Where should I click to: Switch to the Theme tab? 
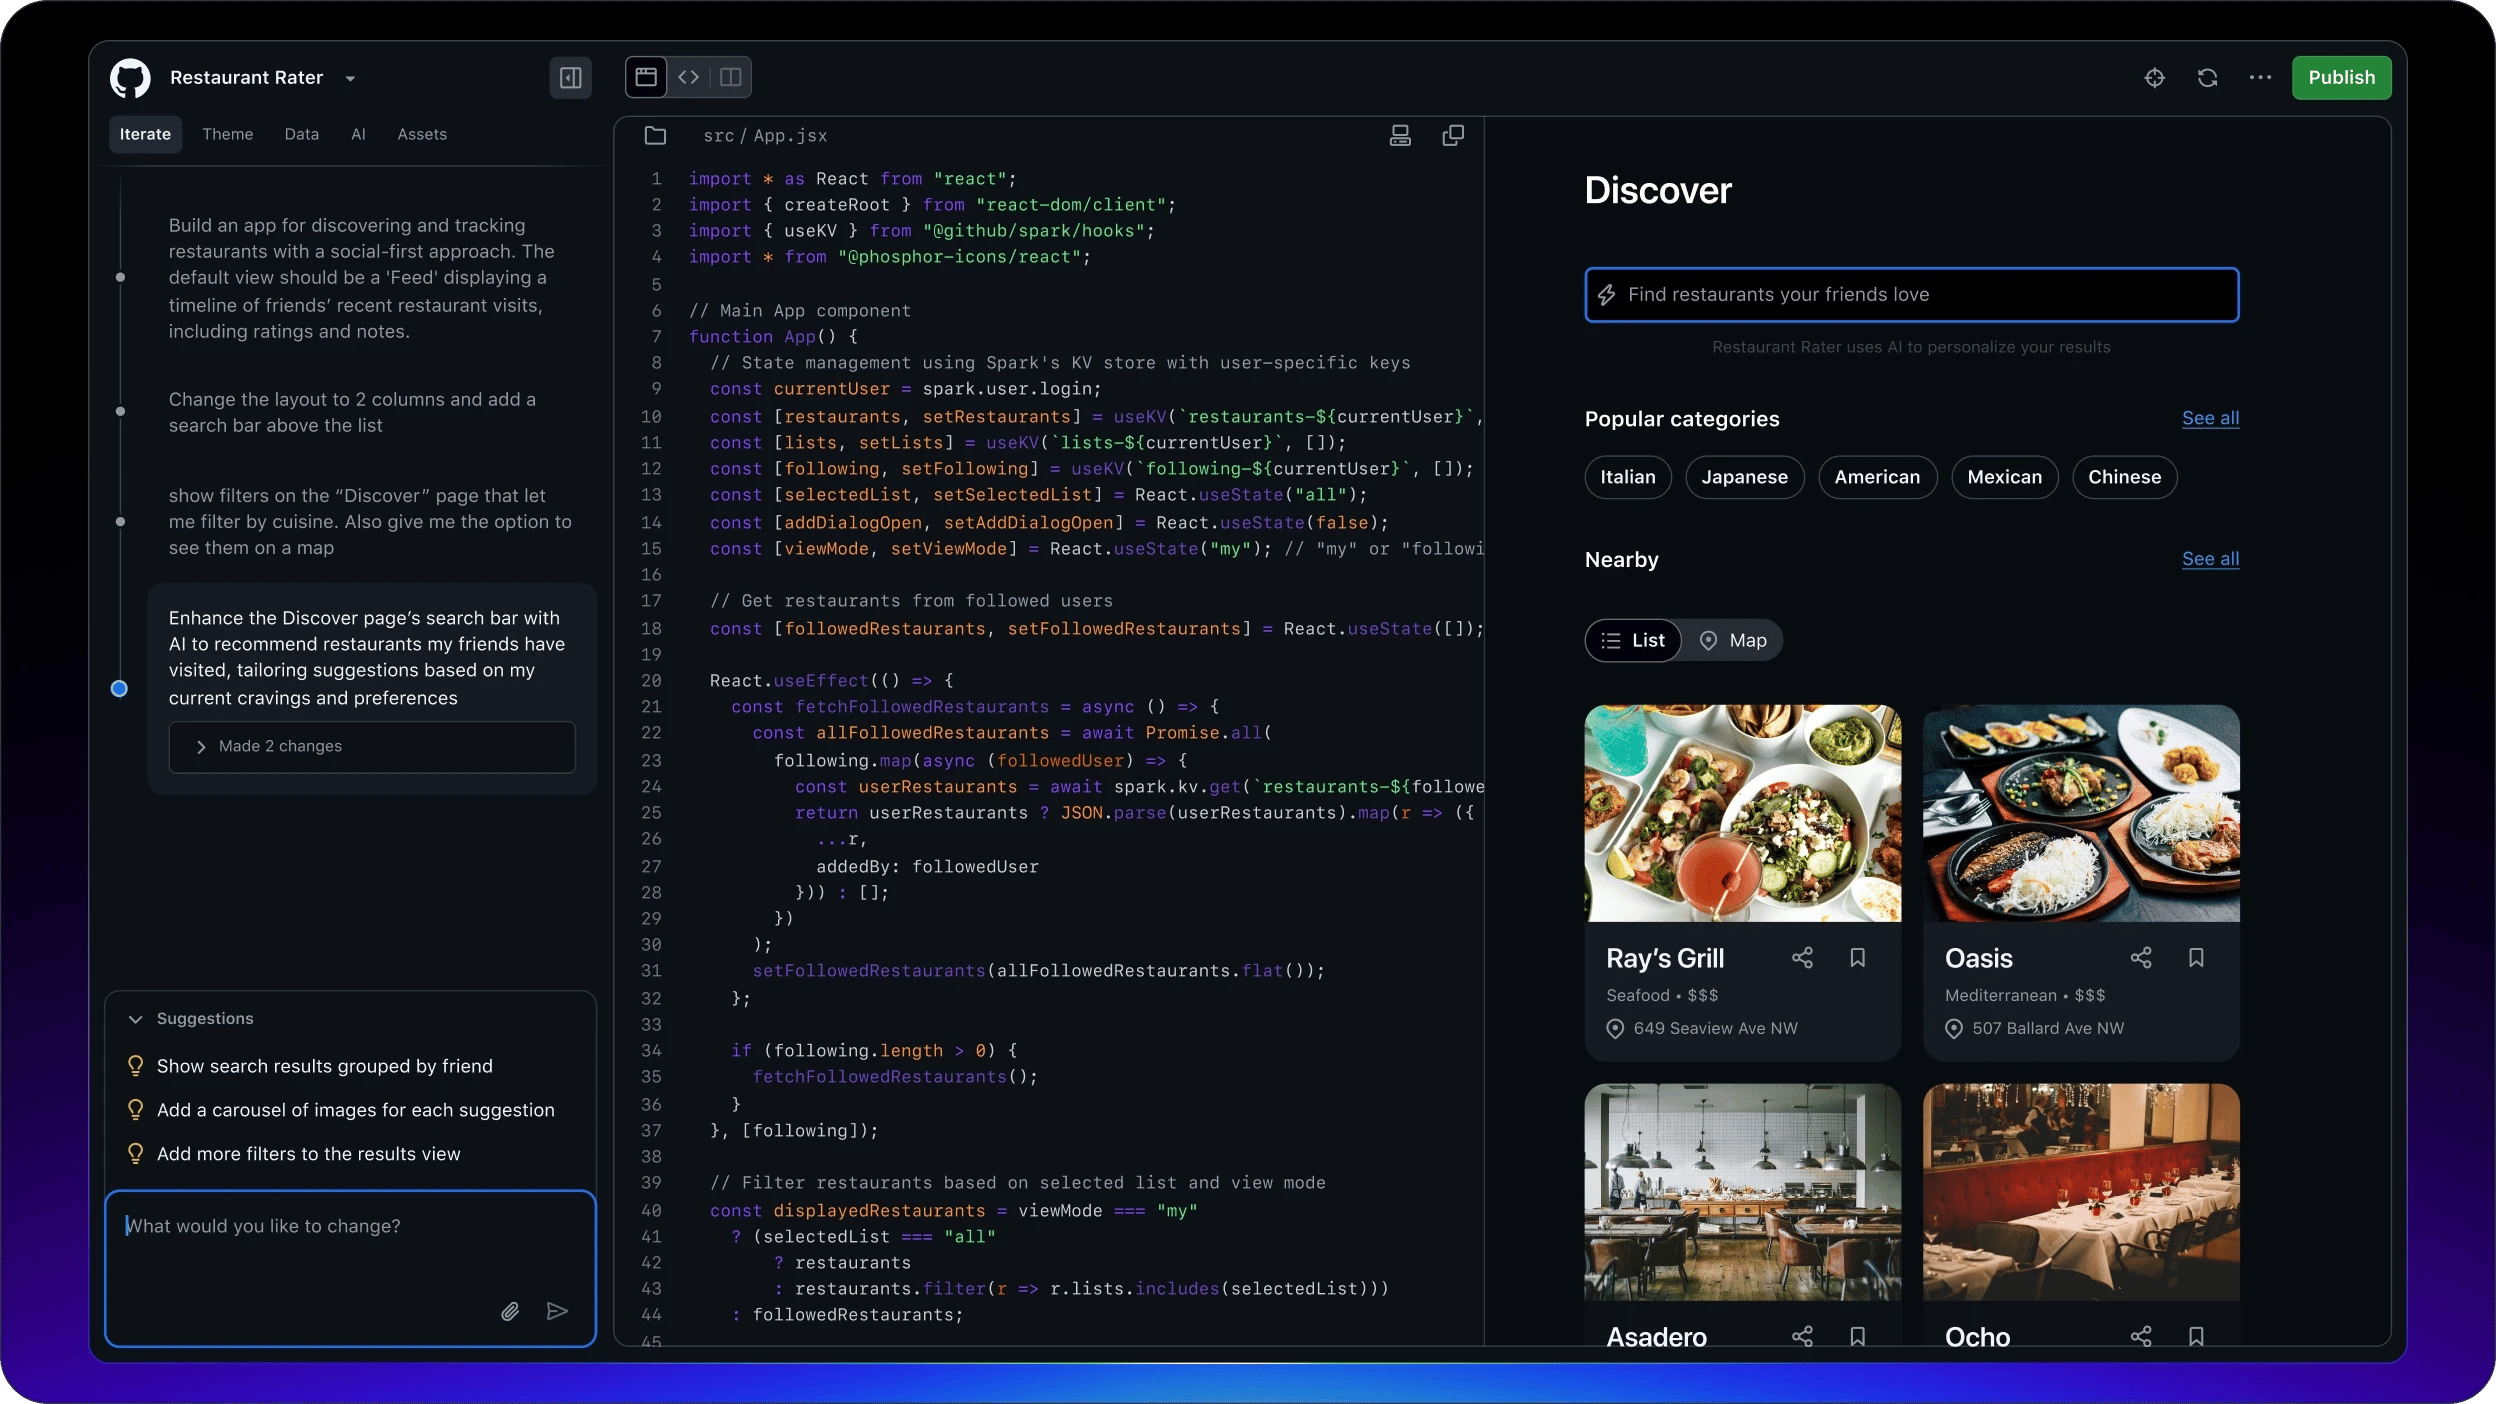(x=229, y=134)
